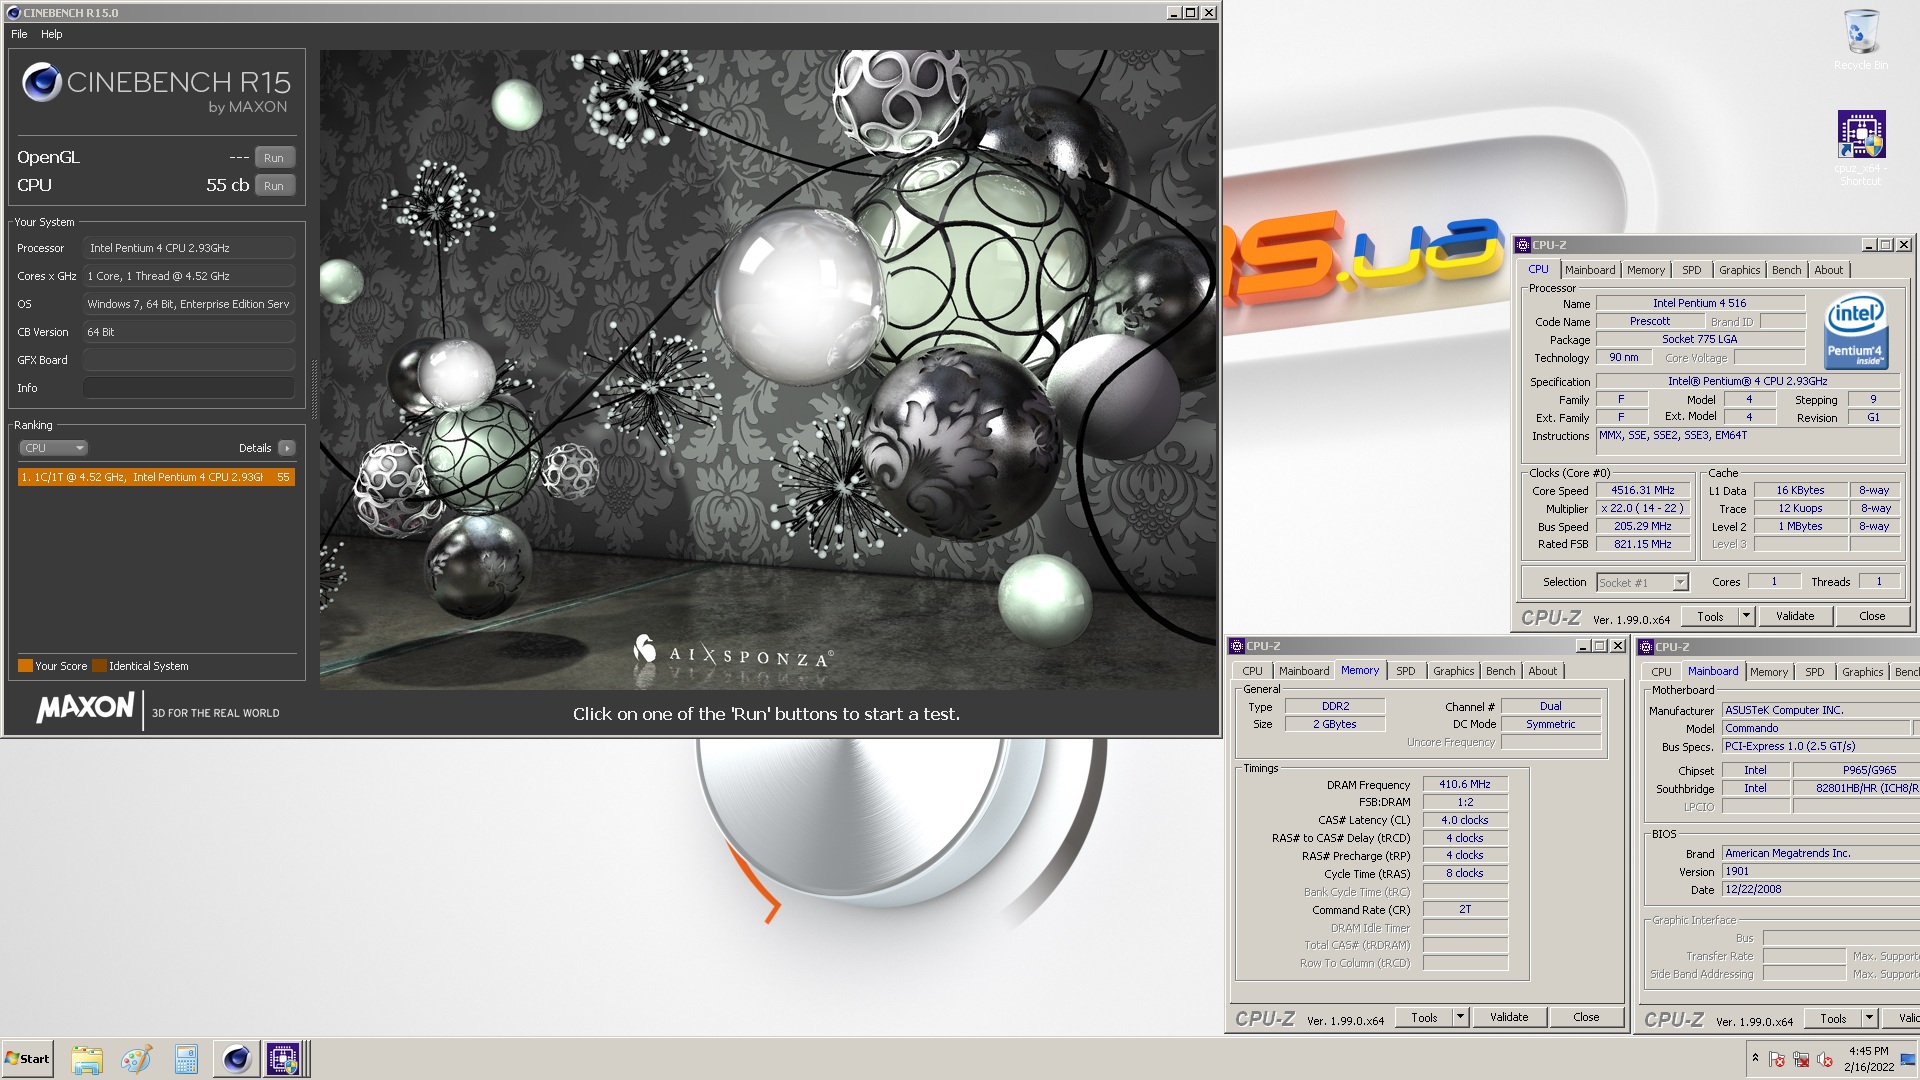Switch to CPU-Z via taskbar icon
1920x1080 pixels.
click(x=283, y=1059)
